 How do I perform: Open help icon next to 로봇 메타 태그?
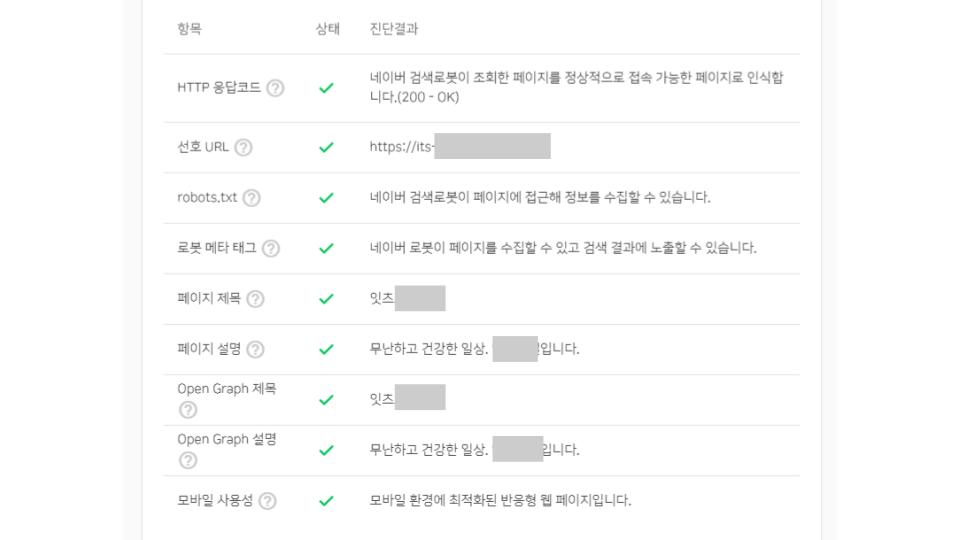[271, 249]
